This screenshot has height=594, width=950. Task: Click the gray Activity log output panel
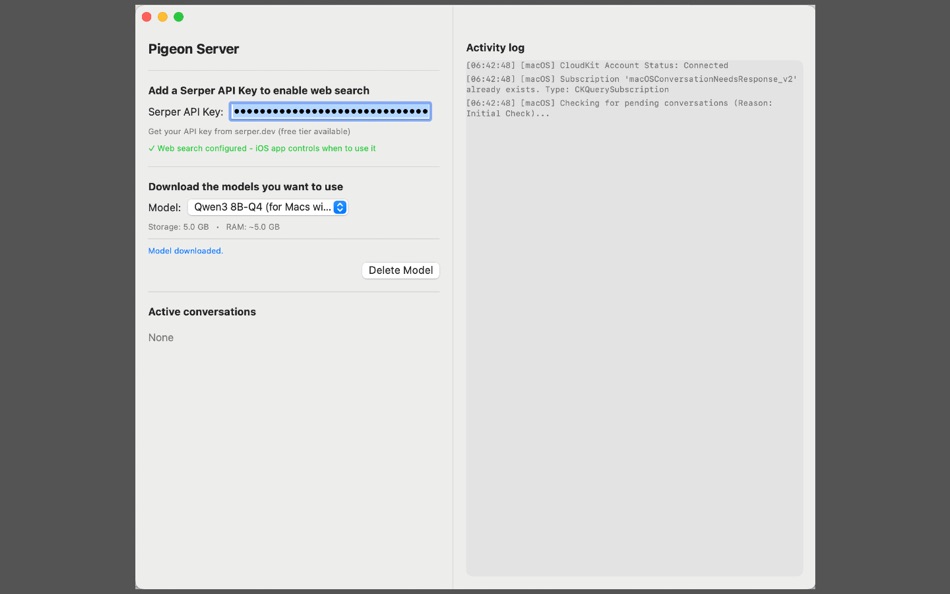(x=635, y=350)
